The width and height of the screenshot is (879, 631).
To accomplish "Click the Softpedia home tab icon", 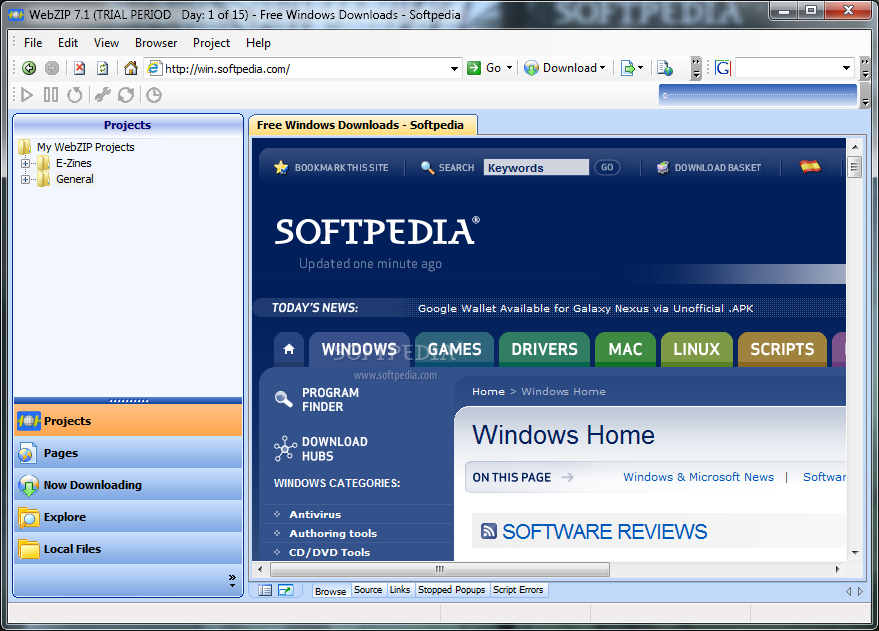I will click(289, 349).
